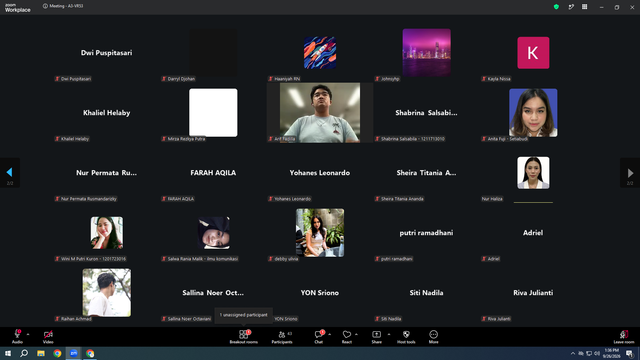This screenshot has height=360, width=640.
Task: Open the Windows Start menu
Action: pyautogui.click(x=8, y=353)
